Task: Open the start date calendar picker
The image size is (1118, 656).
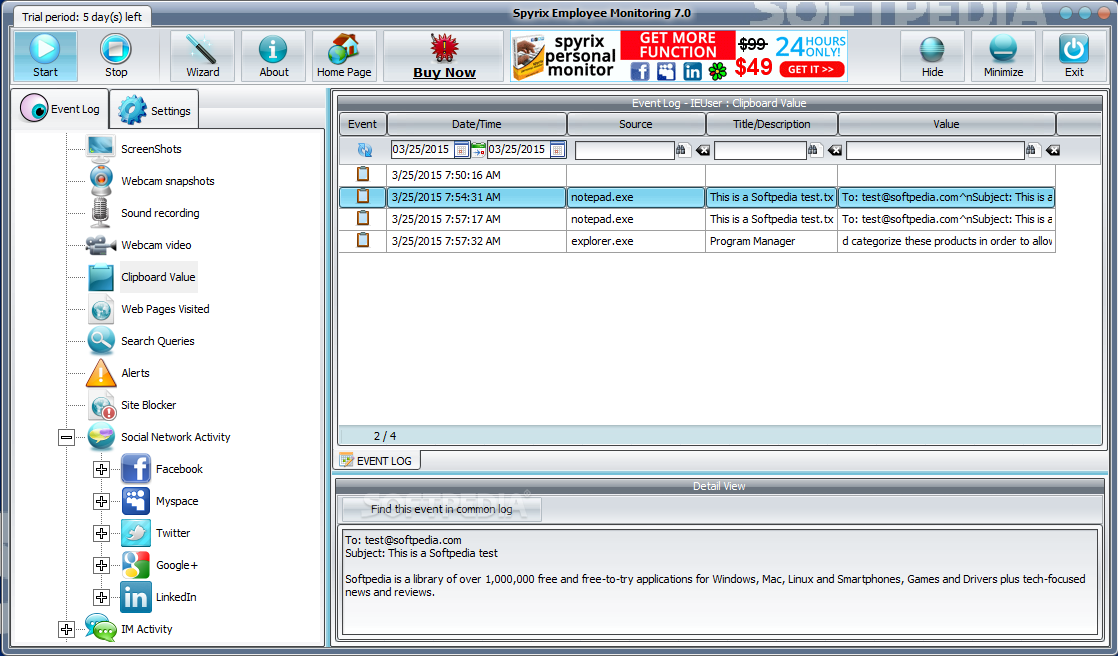Action: [461, 150]
